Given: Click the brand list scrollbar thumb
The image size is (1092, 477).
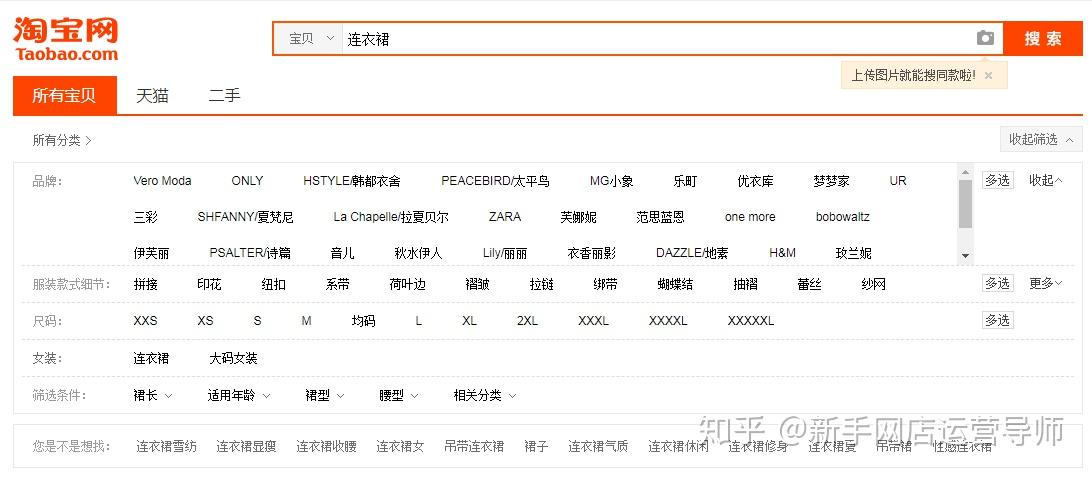Looking at the screenshot, I should [x=965, y=203].
